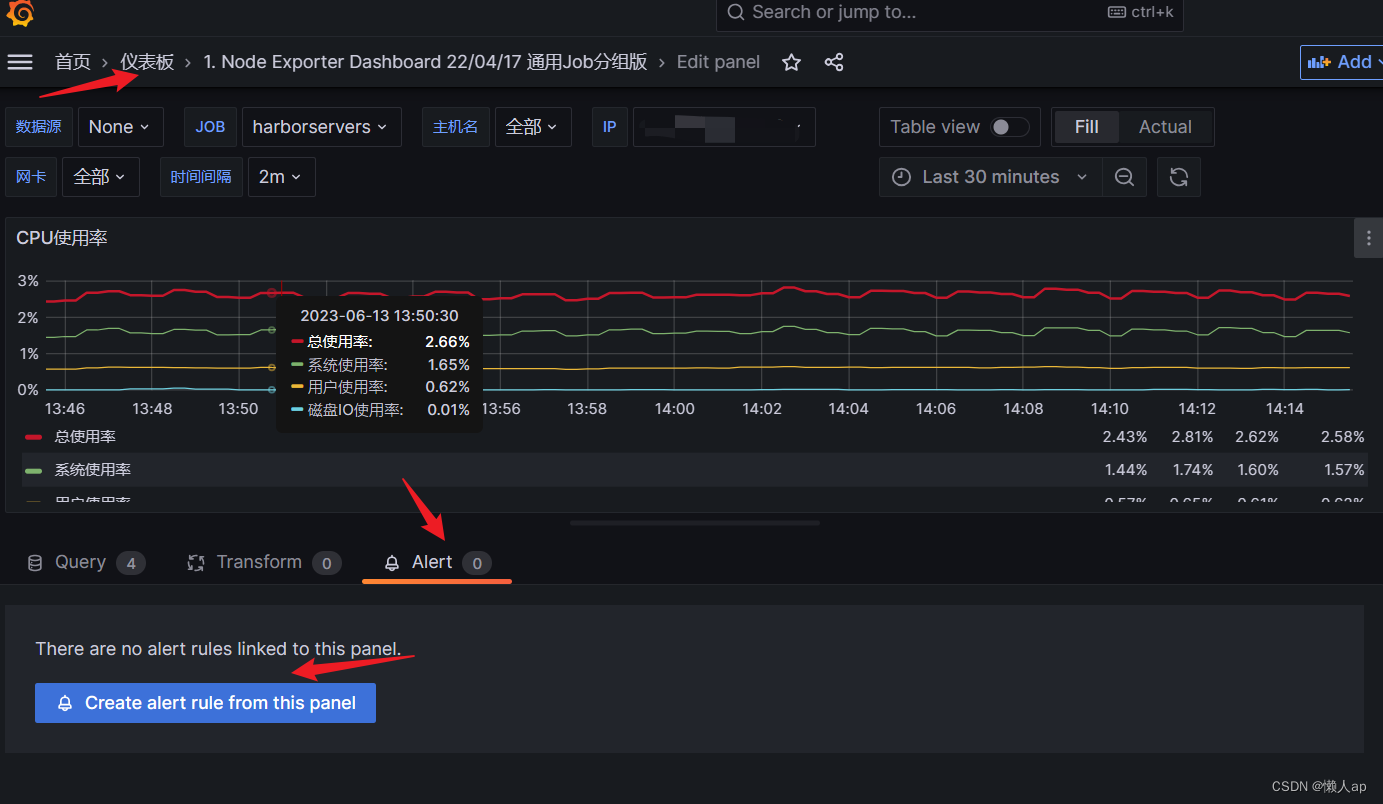Click the search magnifier icon
The height and width of the screenshot is (804, 1383).
tap(736, 12)
